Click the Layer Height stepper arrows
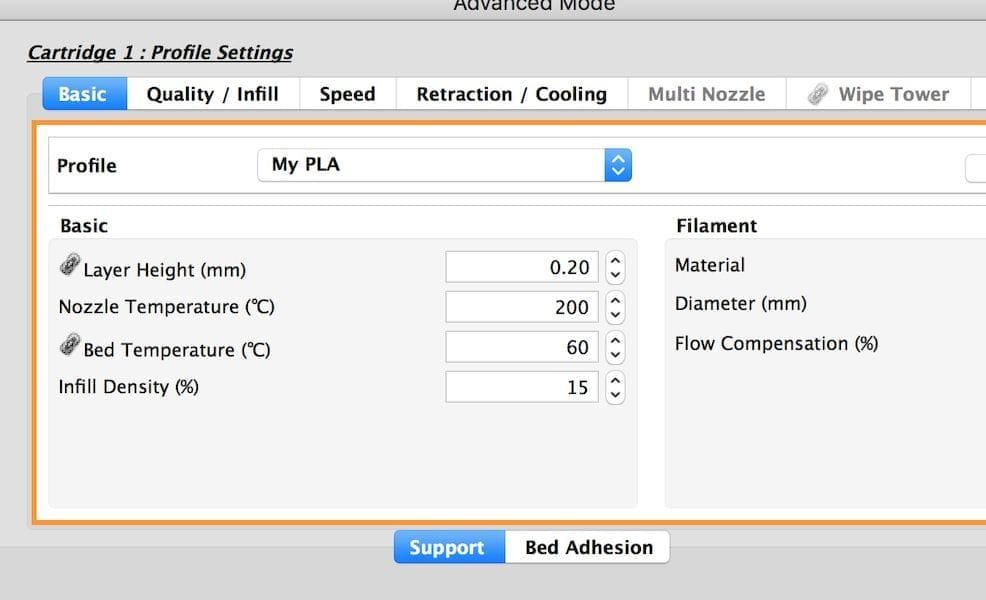Image resolution: width=986 pixels, height=600 pixels. 616,267
